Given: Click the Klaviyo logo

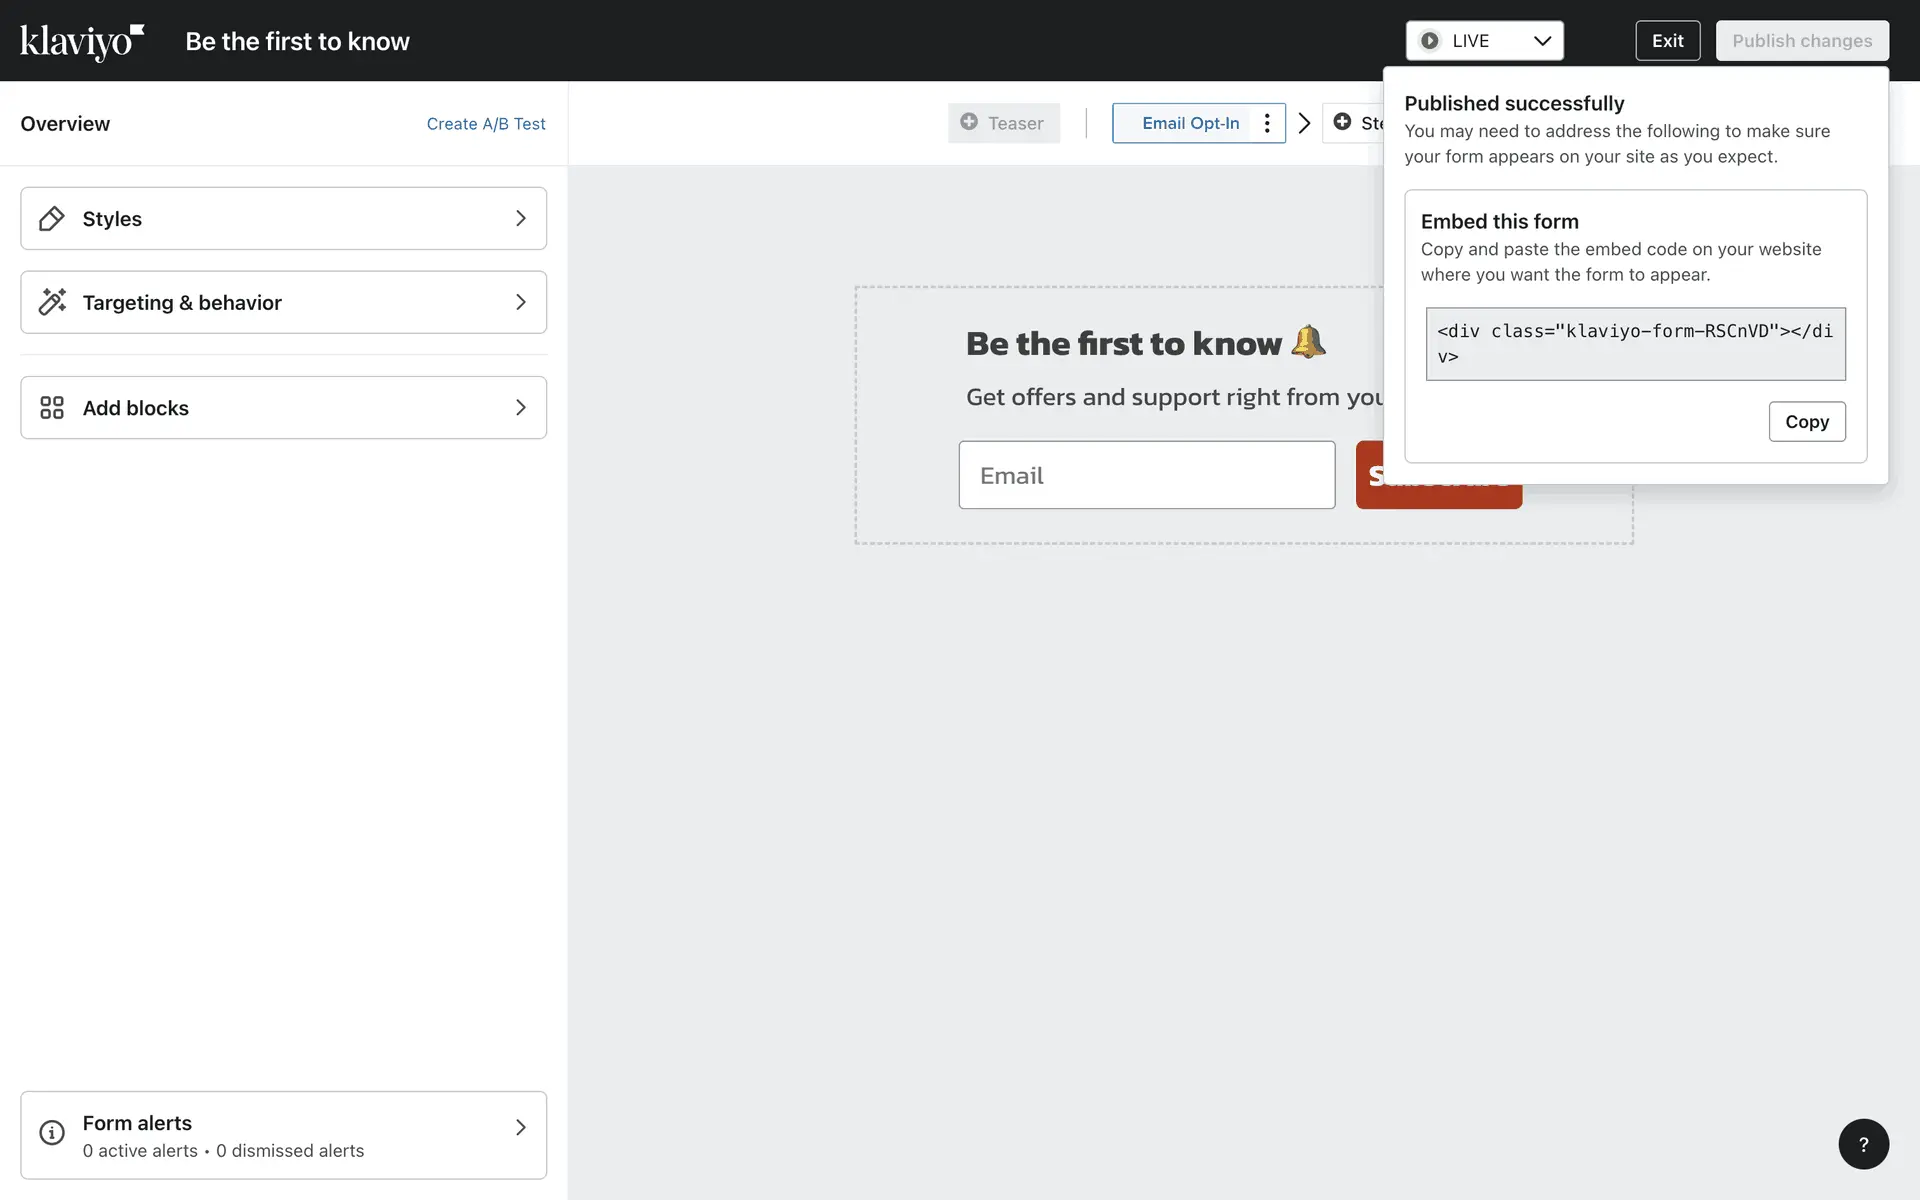Looking at the screenshot, I should tap(82, 41).
